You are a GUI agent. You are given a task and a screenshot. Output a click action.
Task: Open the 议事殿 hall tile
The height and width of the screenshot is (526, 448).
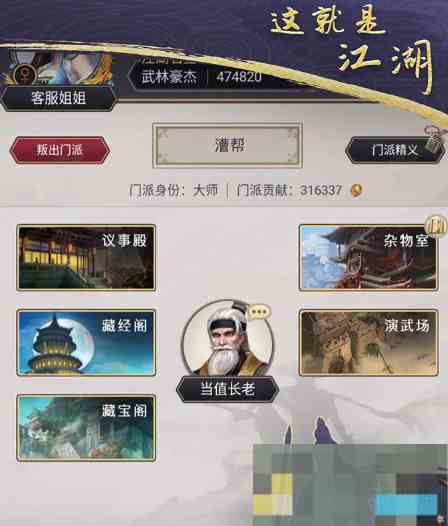pyautogui.click(x=86, y=257)
